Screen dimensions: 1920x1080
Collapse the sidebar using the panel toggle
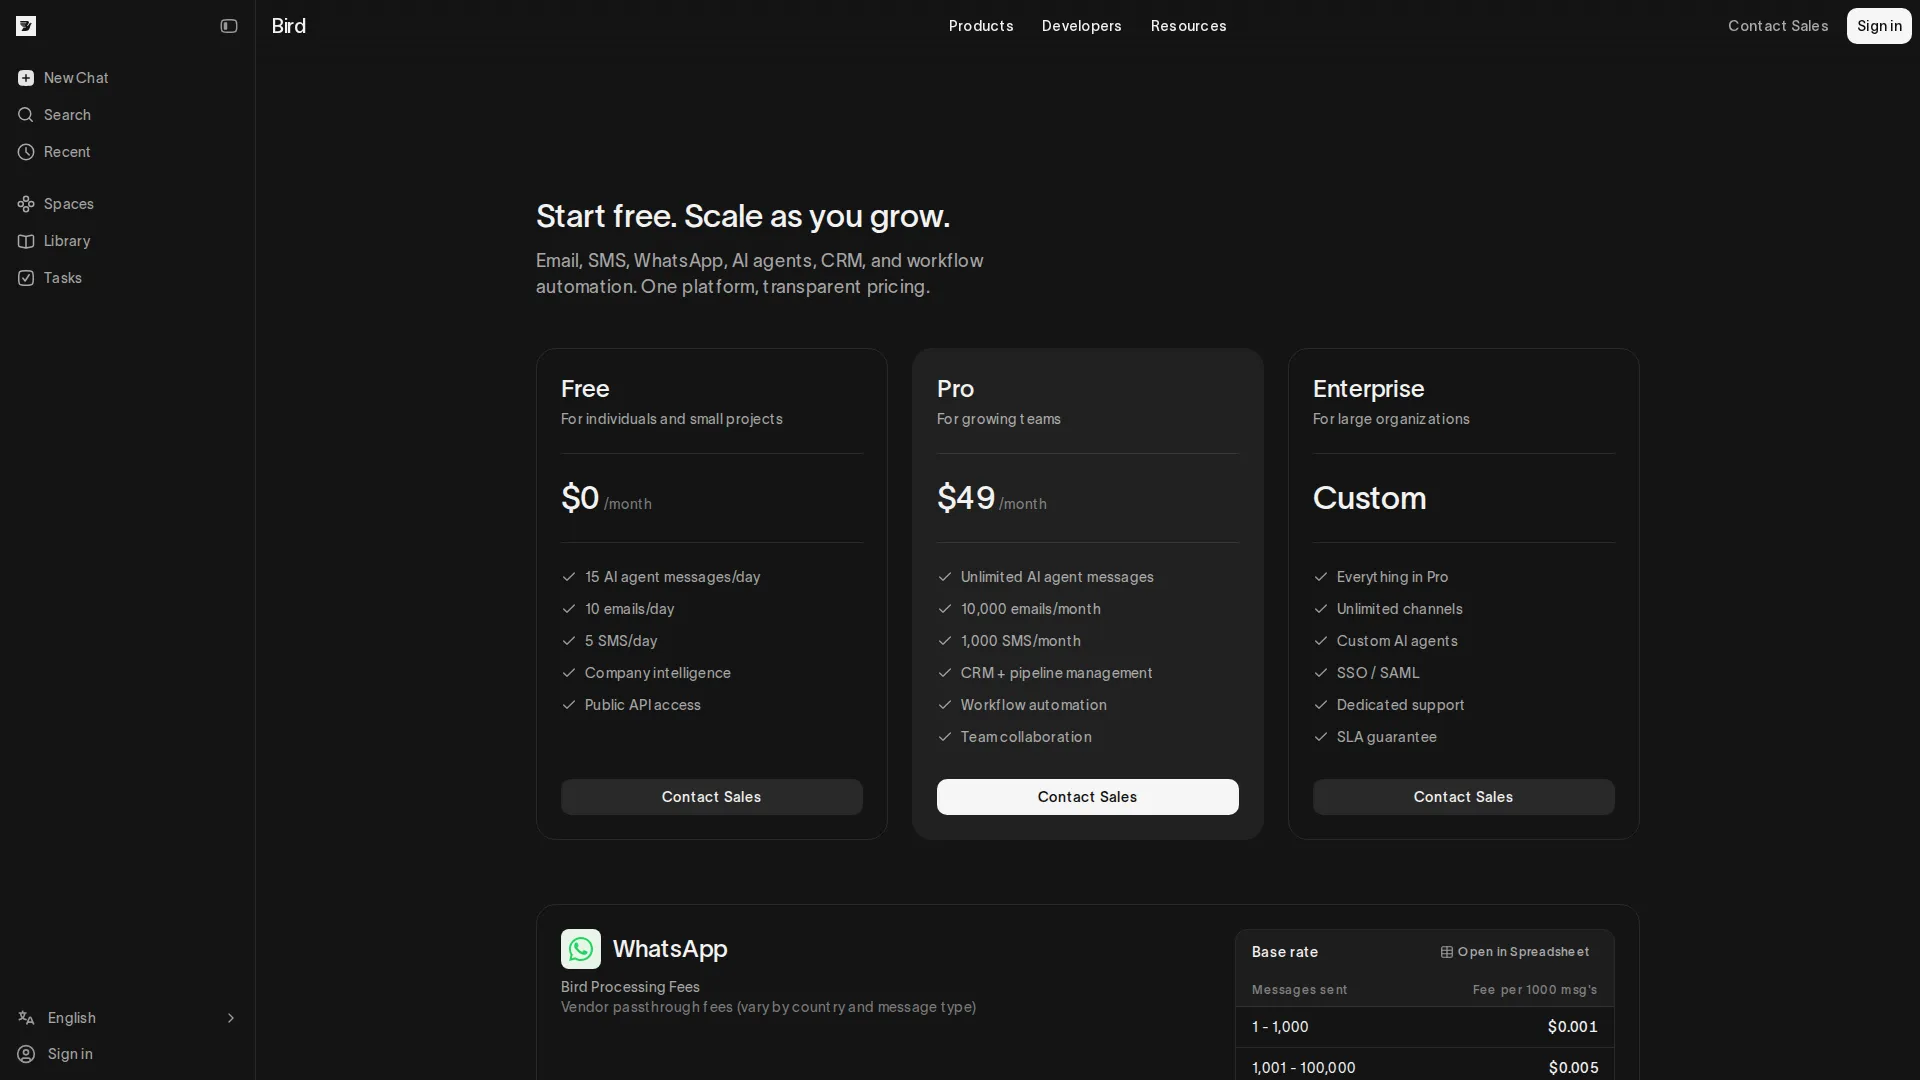228,26
